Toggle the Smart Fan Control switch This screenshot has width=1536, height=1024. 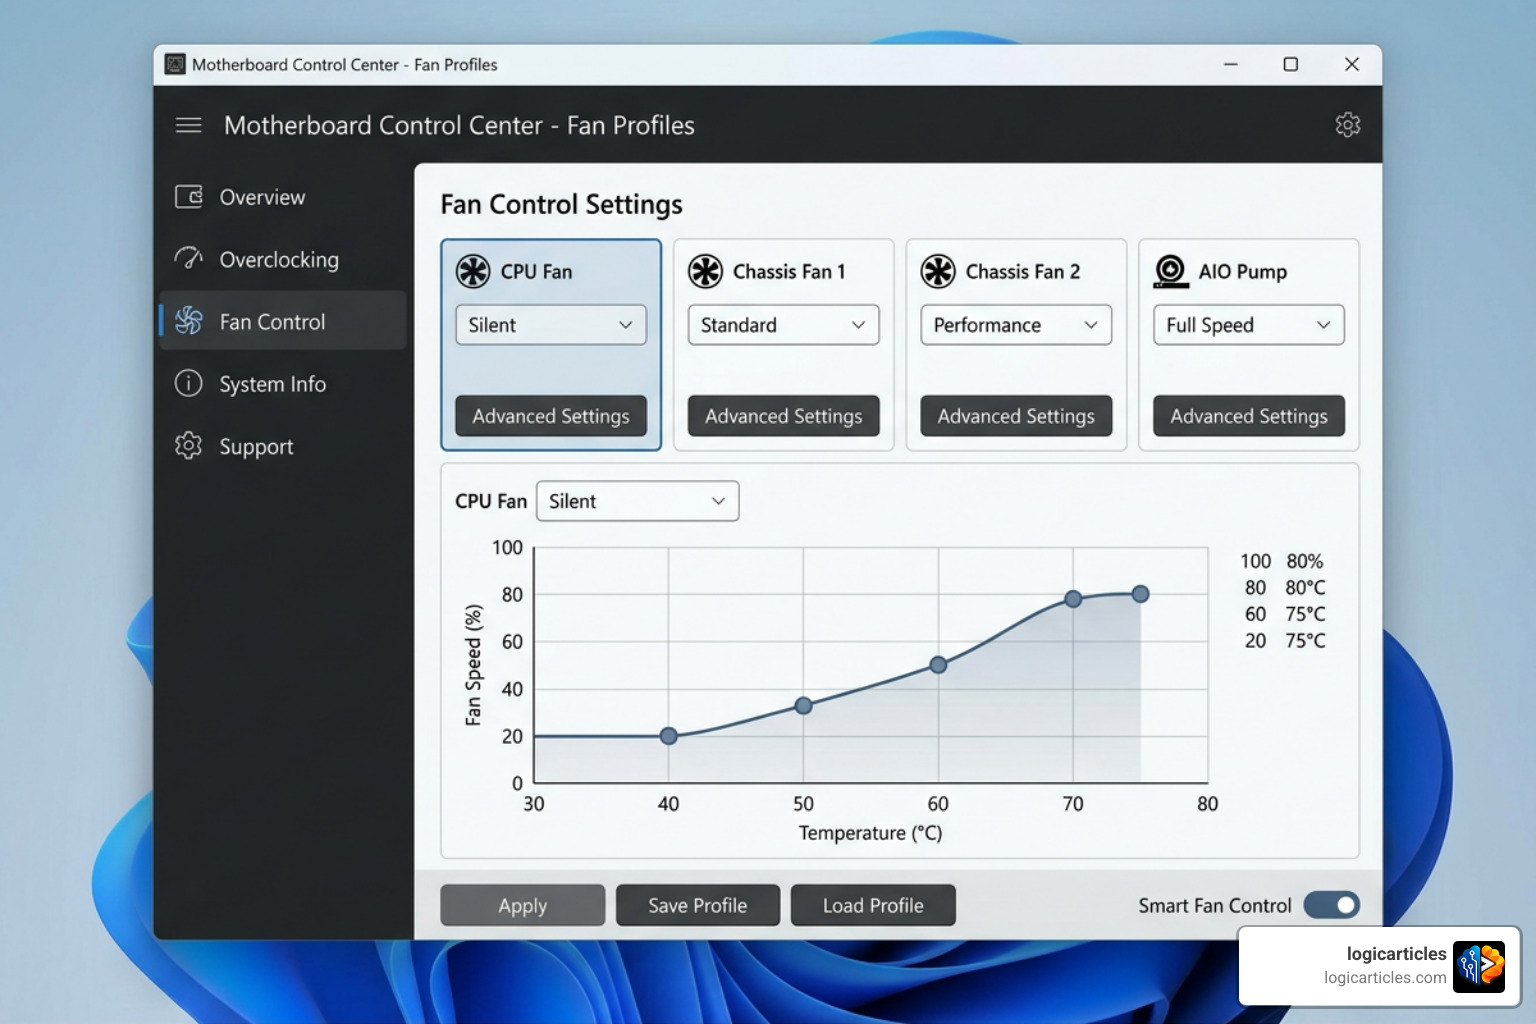click(1332, 905)
